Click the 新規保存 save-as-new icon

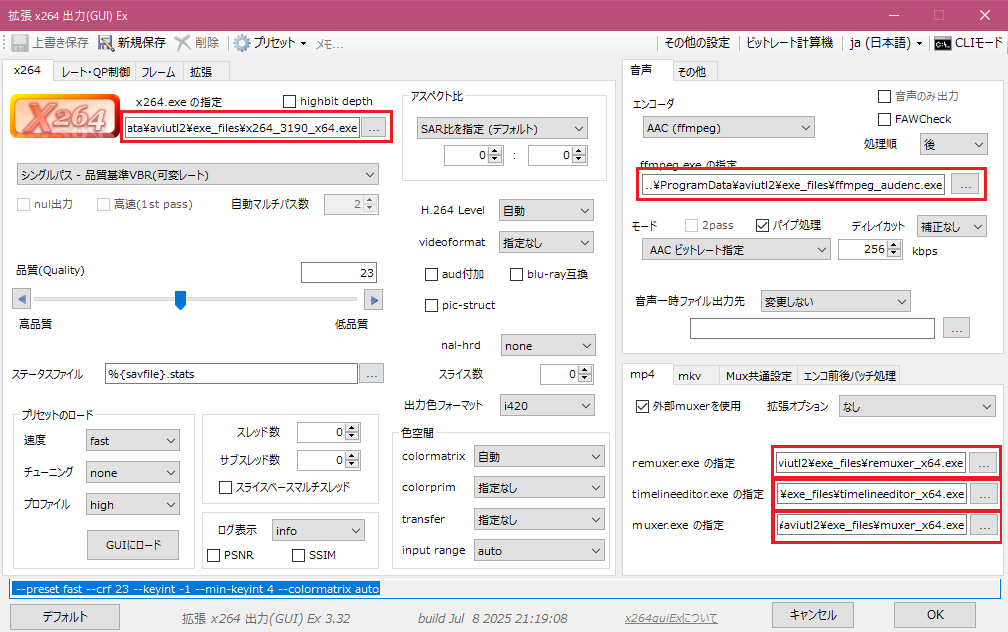tap(106, 43)
